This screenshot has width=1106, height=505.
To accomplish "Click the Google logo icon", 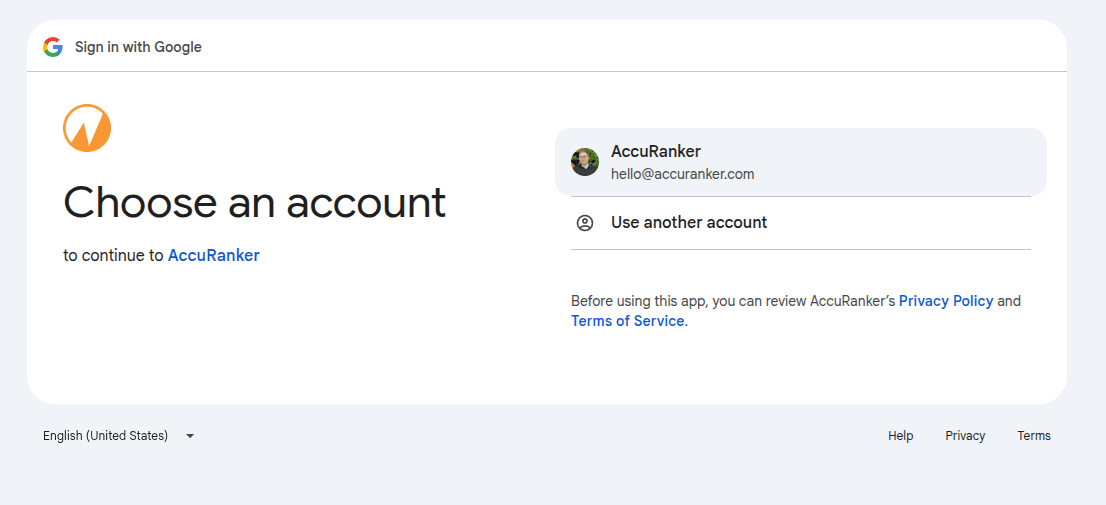I will (53, 47).
